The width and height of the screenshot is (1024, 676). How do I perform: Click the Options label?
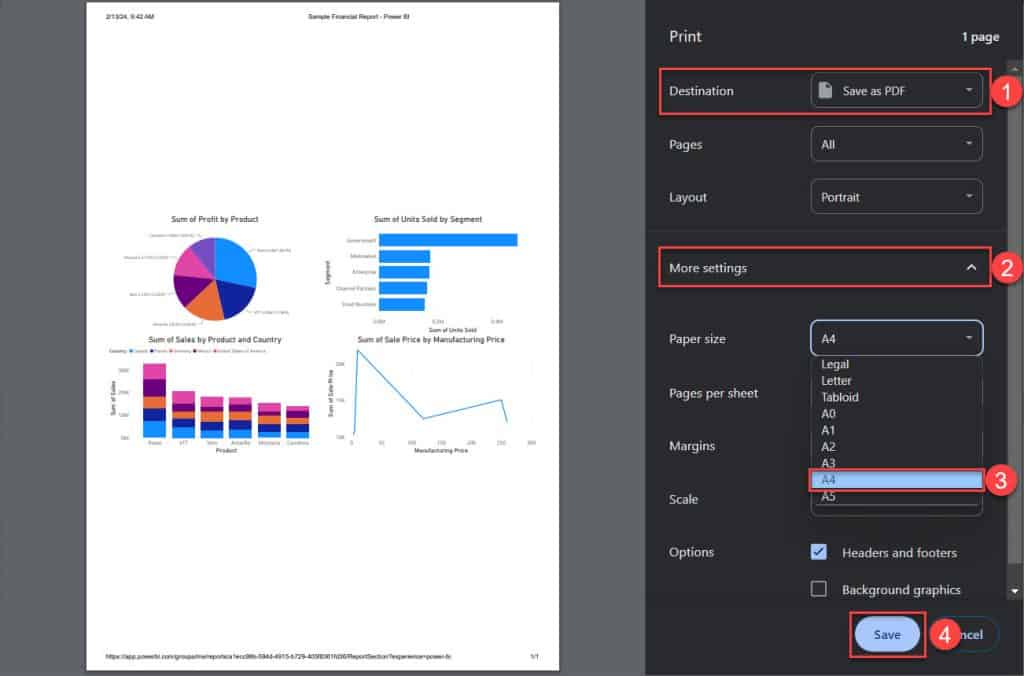(691, 552)
